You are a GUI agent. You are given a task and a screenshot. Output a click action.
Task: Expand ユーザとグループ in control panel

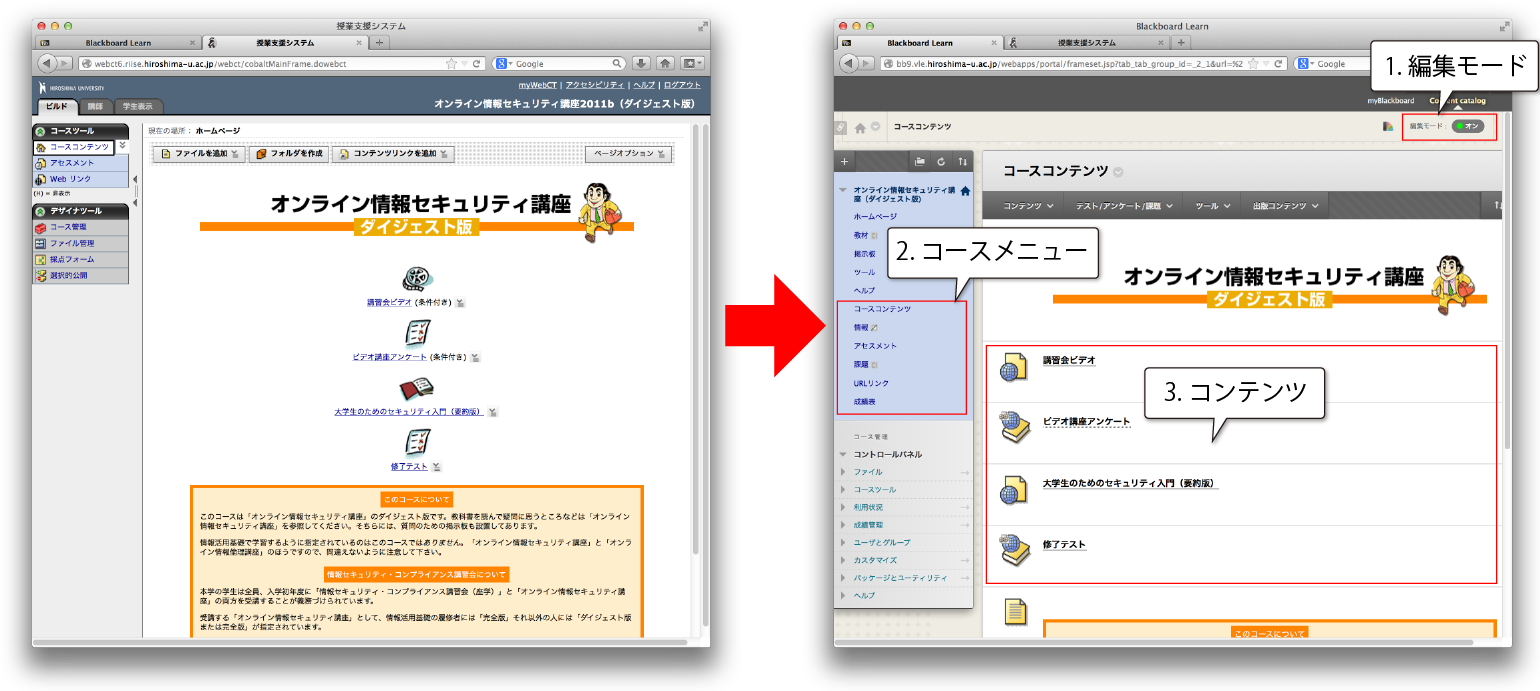coord(844,542)
